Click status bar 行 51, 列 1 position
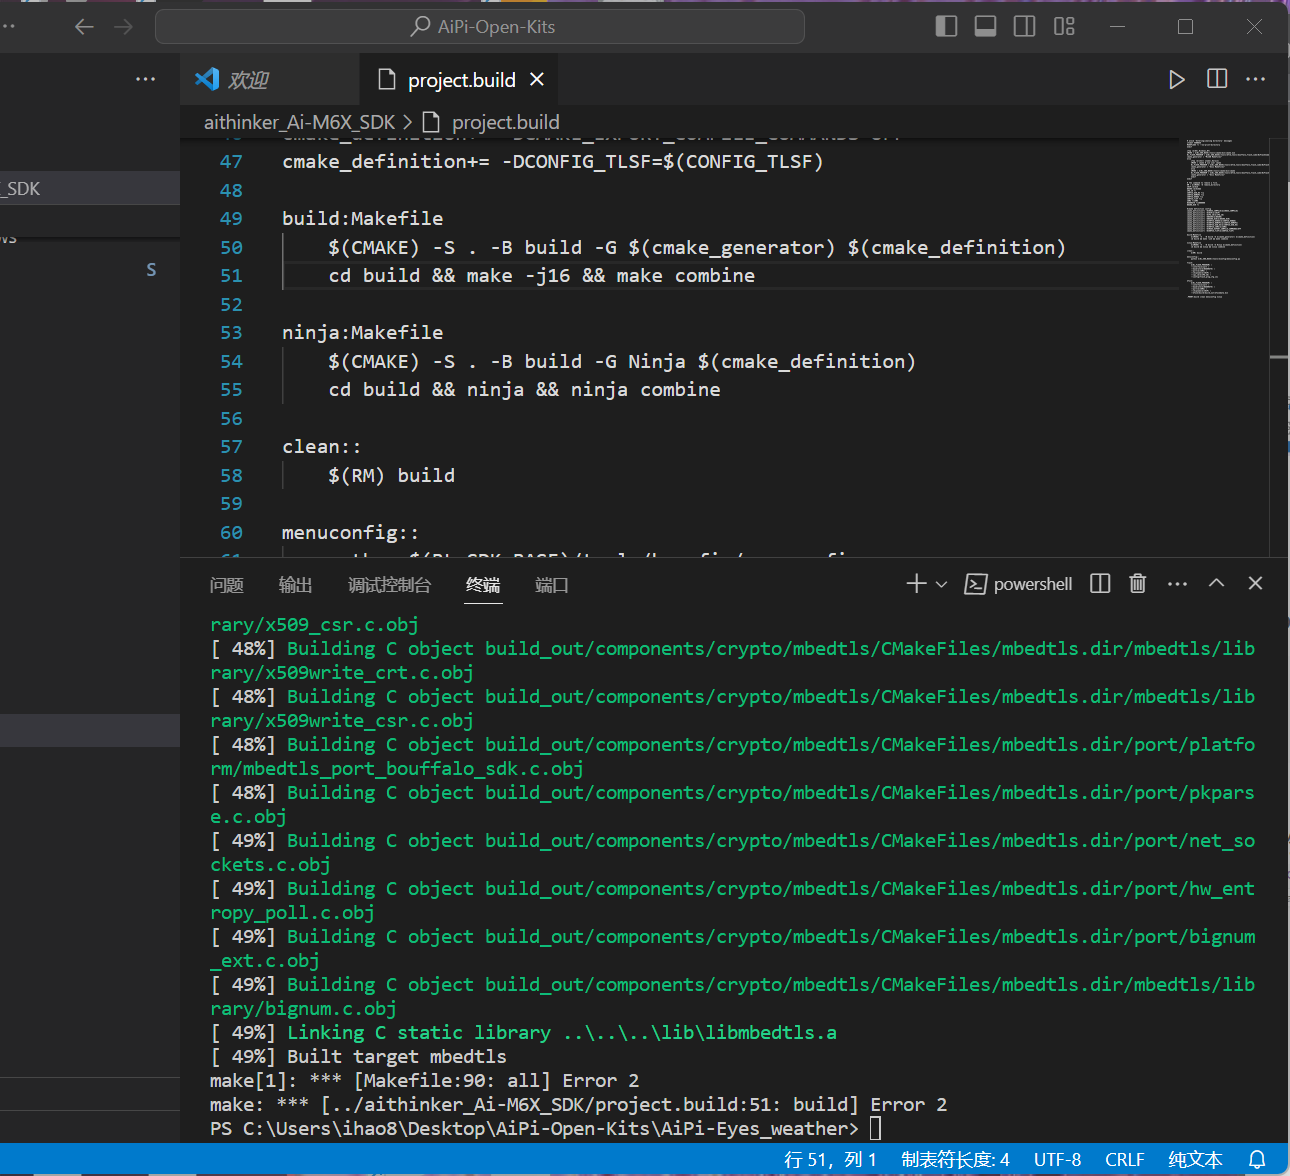 (x=830, y=1160)
